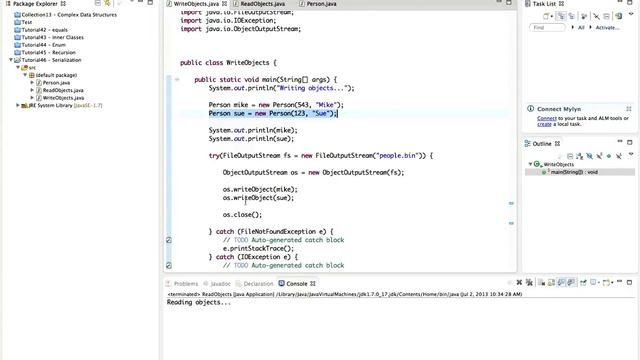Expand JRE System Library node
Image resolution: width=640 pixels, height=360 pixels.
point(18,105)
